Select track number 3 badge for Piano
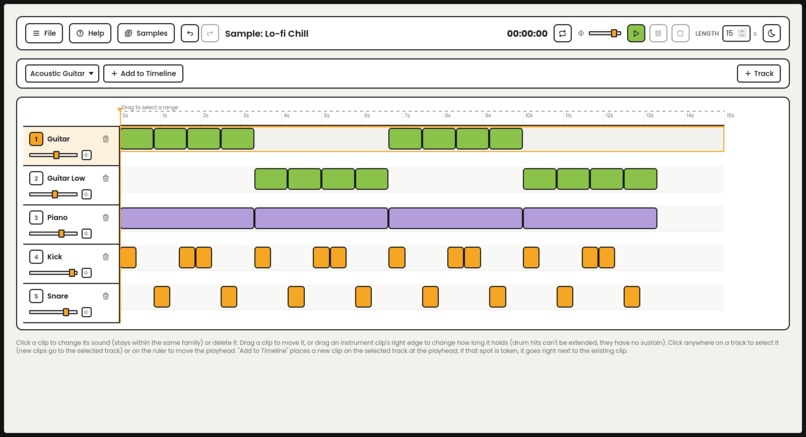Screen dimensions: 806x437 36,217
